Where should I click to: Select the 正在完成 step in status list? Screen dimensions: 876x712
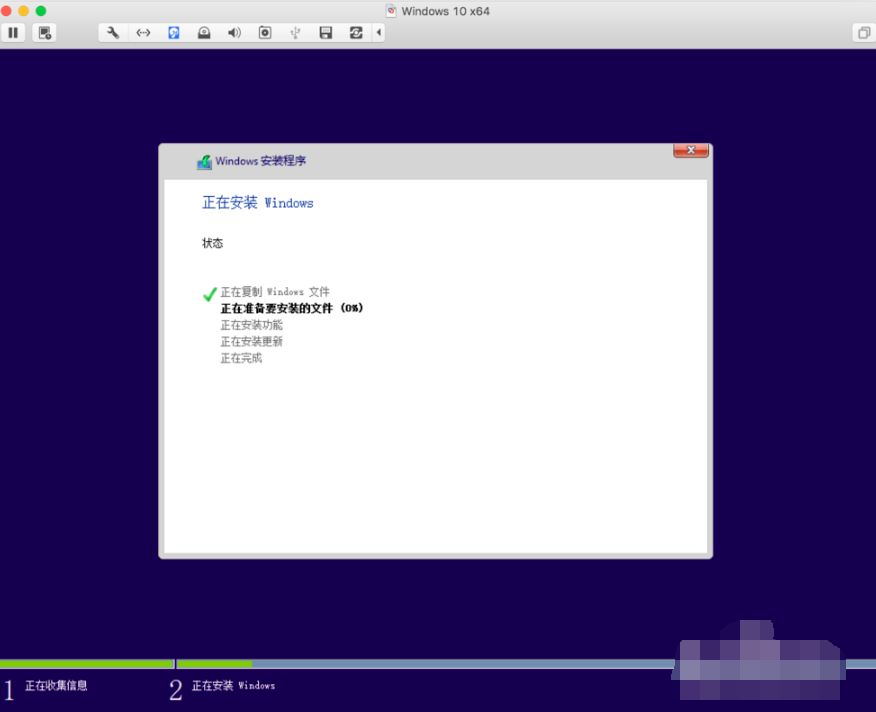pos(239,357)
